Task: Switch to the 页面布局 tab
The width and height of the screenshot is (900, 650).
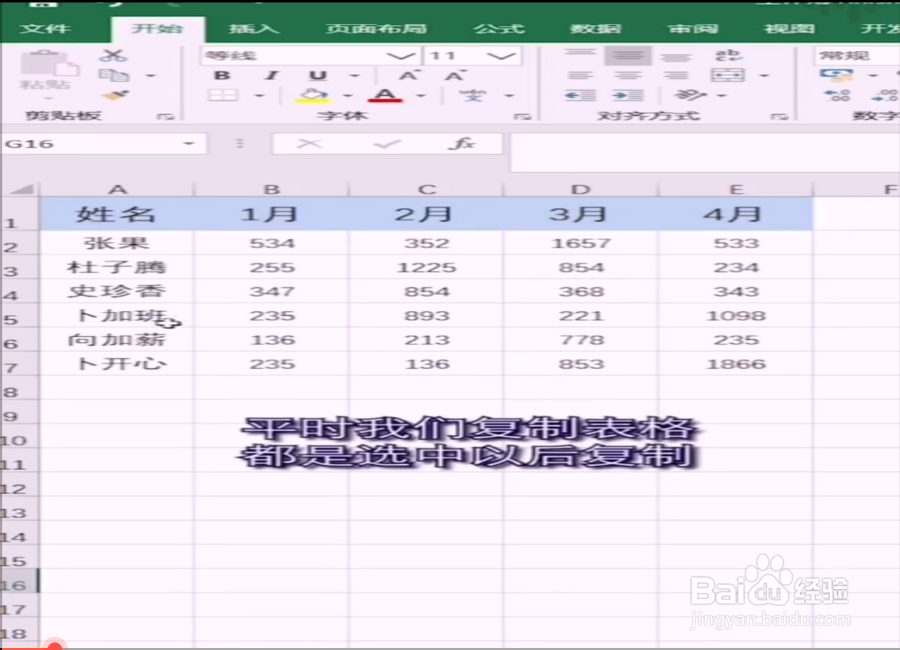Action: 376,28
